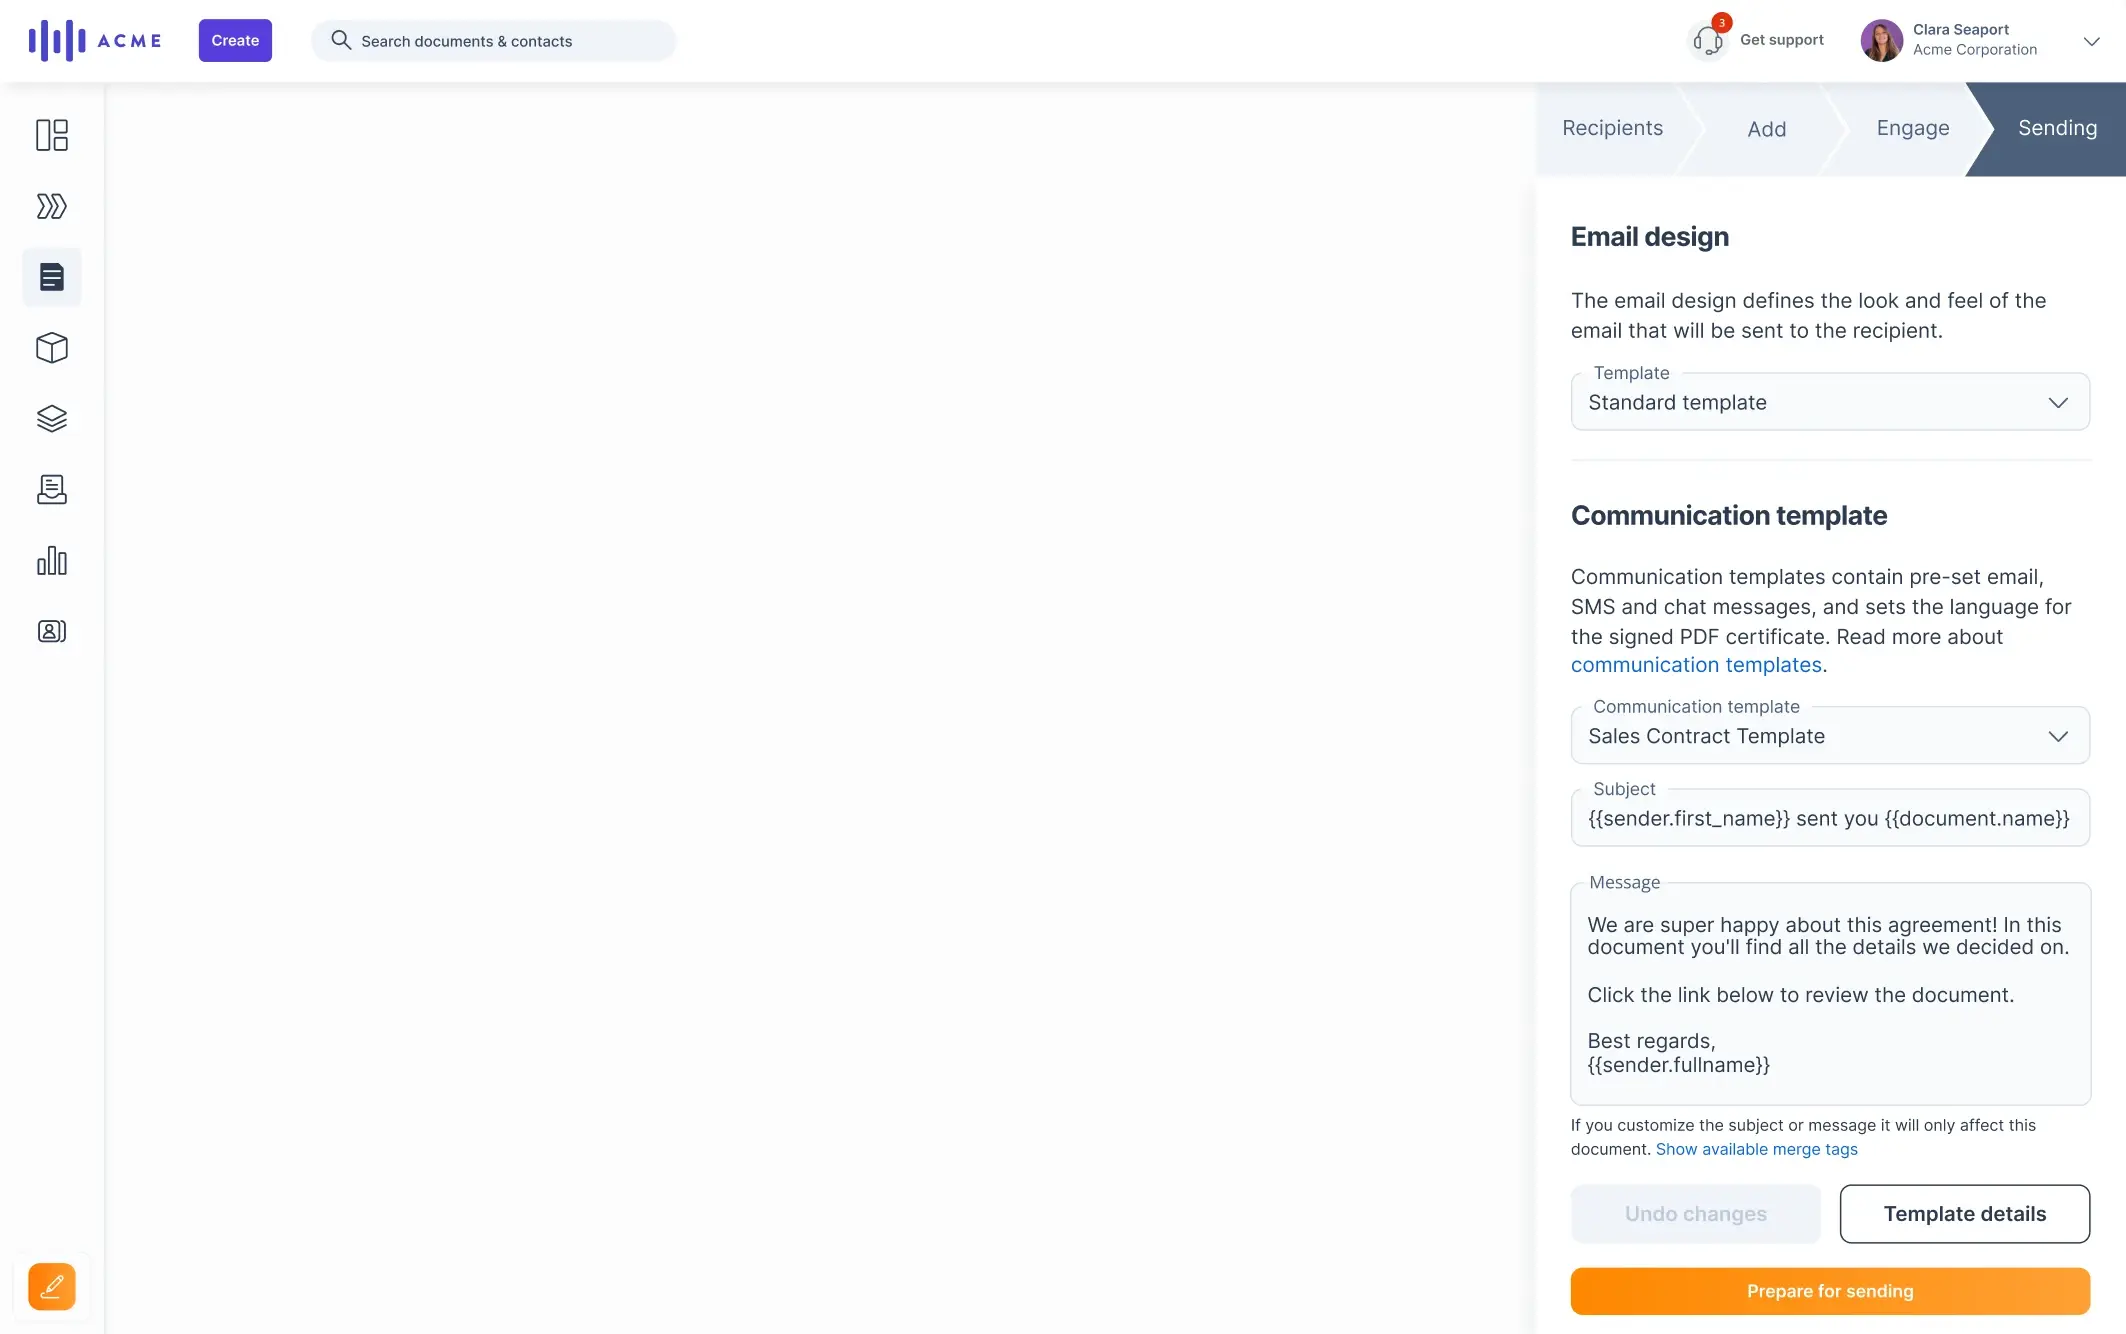Image resolution: width=2126 pixels, height=1334 pixels.
Task: Click the Prepare for sending orange button
Action: click(1830, 1289)
